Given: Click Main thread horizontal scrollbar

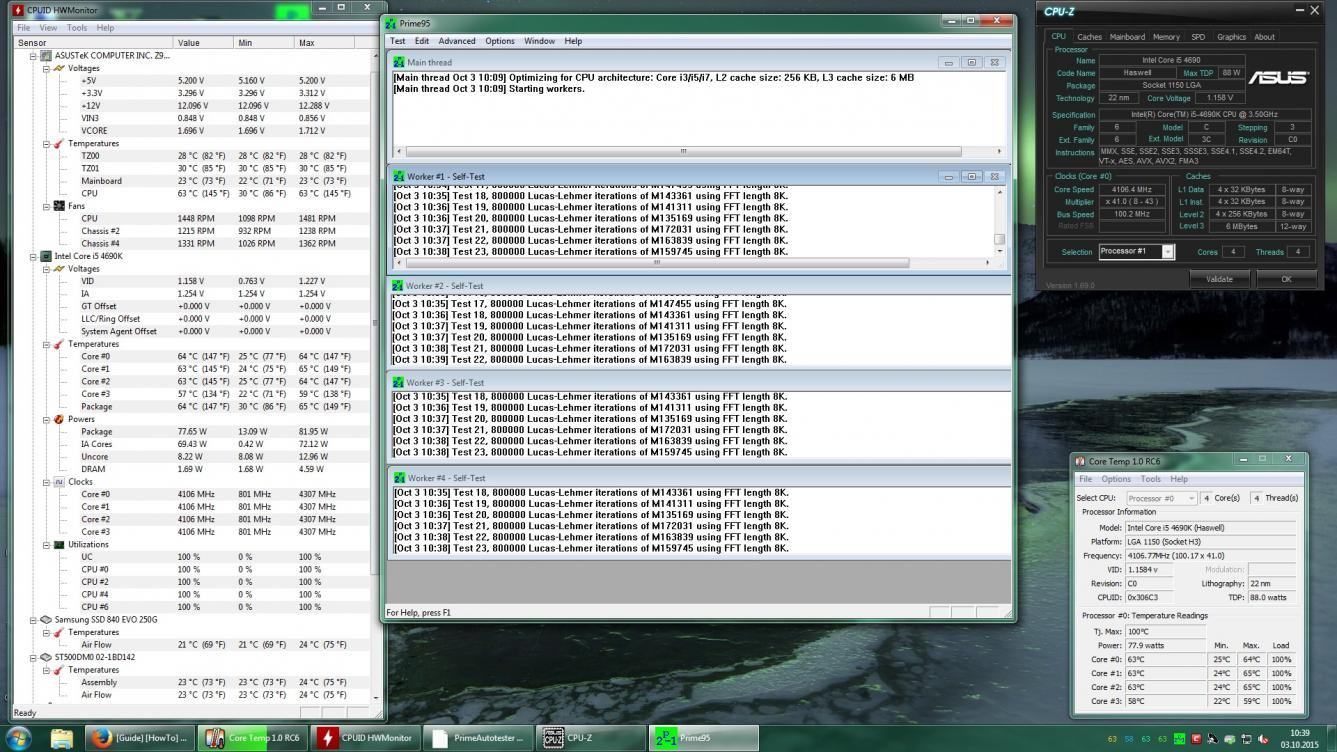Looking at the screenshot, I should [x=698, y=151].
